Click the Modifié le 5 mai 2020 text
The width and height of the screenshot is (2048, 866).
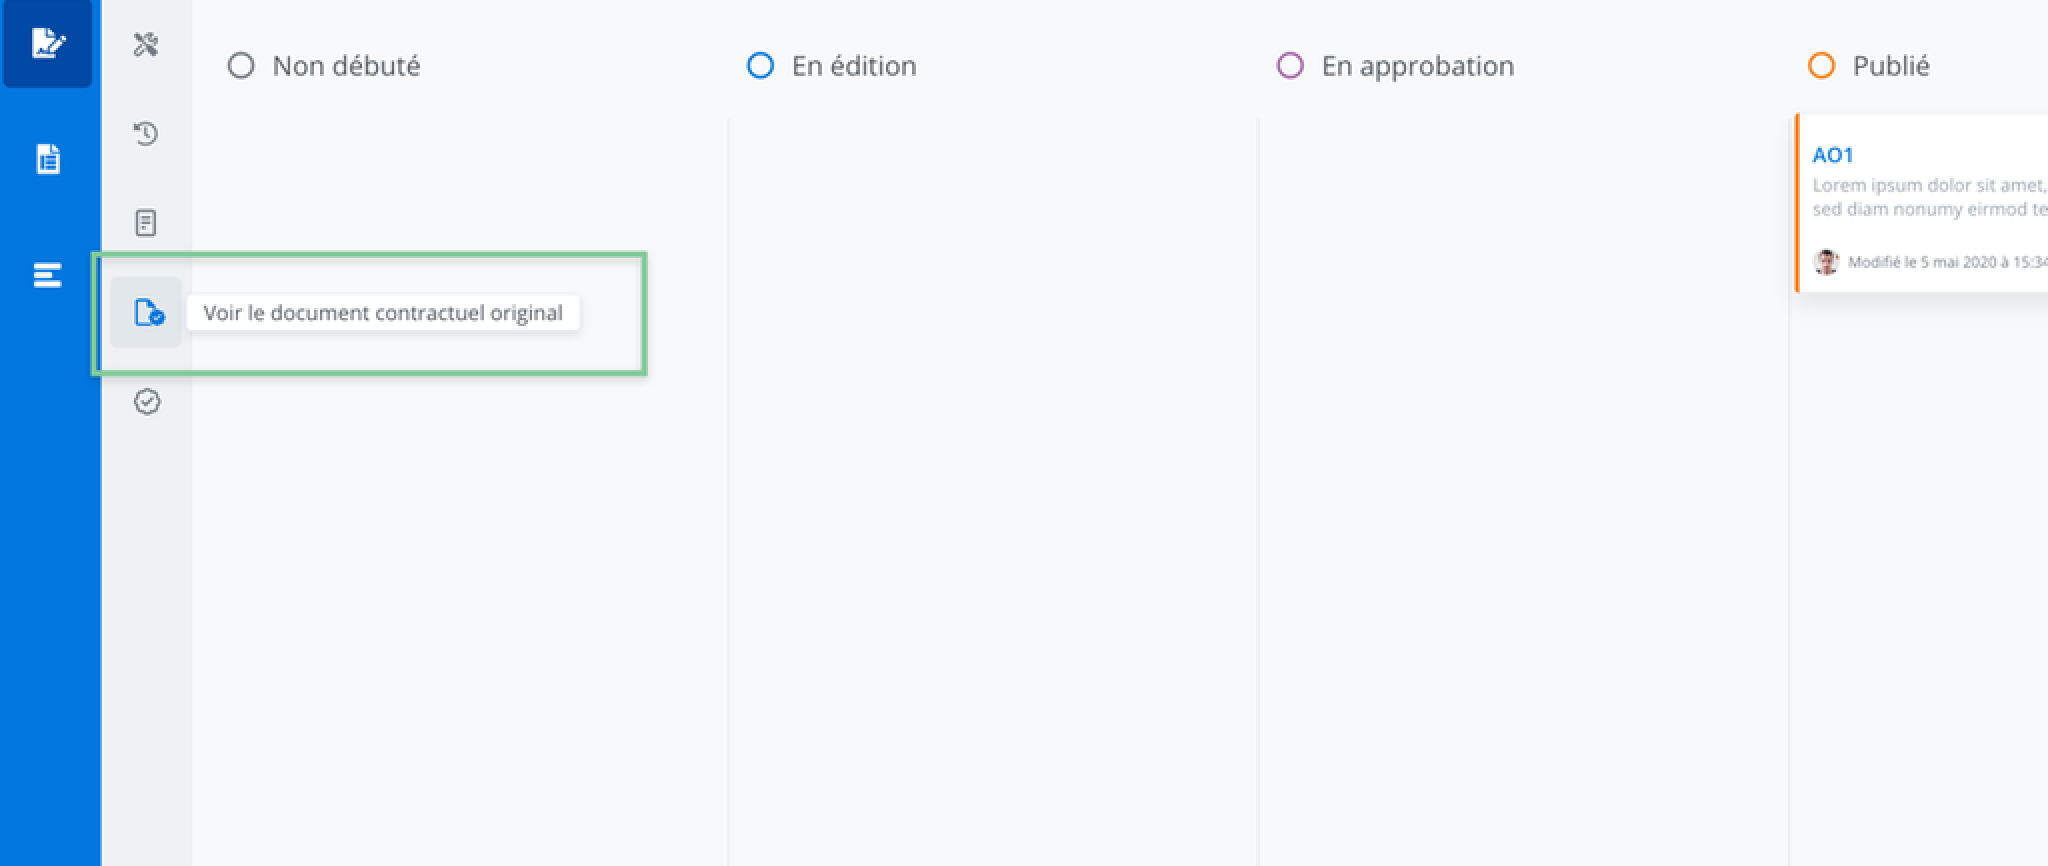pyautogui.click(x=1945, y=262)
